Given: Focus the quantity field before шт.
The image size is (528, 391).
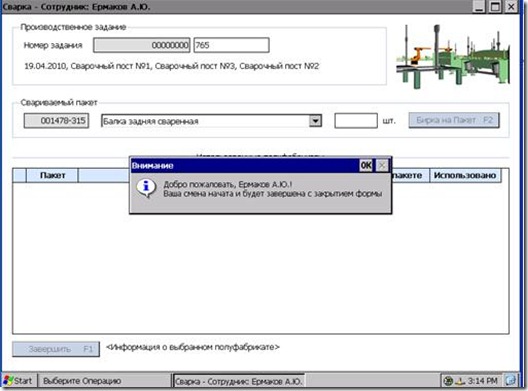Looking at the screenshot, I should point(356,121).
